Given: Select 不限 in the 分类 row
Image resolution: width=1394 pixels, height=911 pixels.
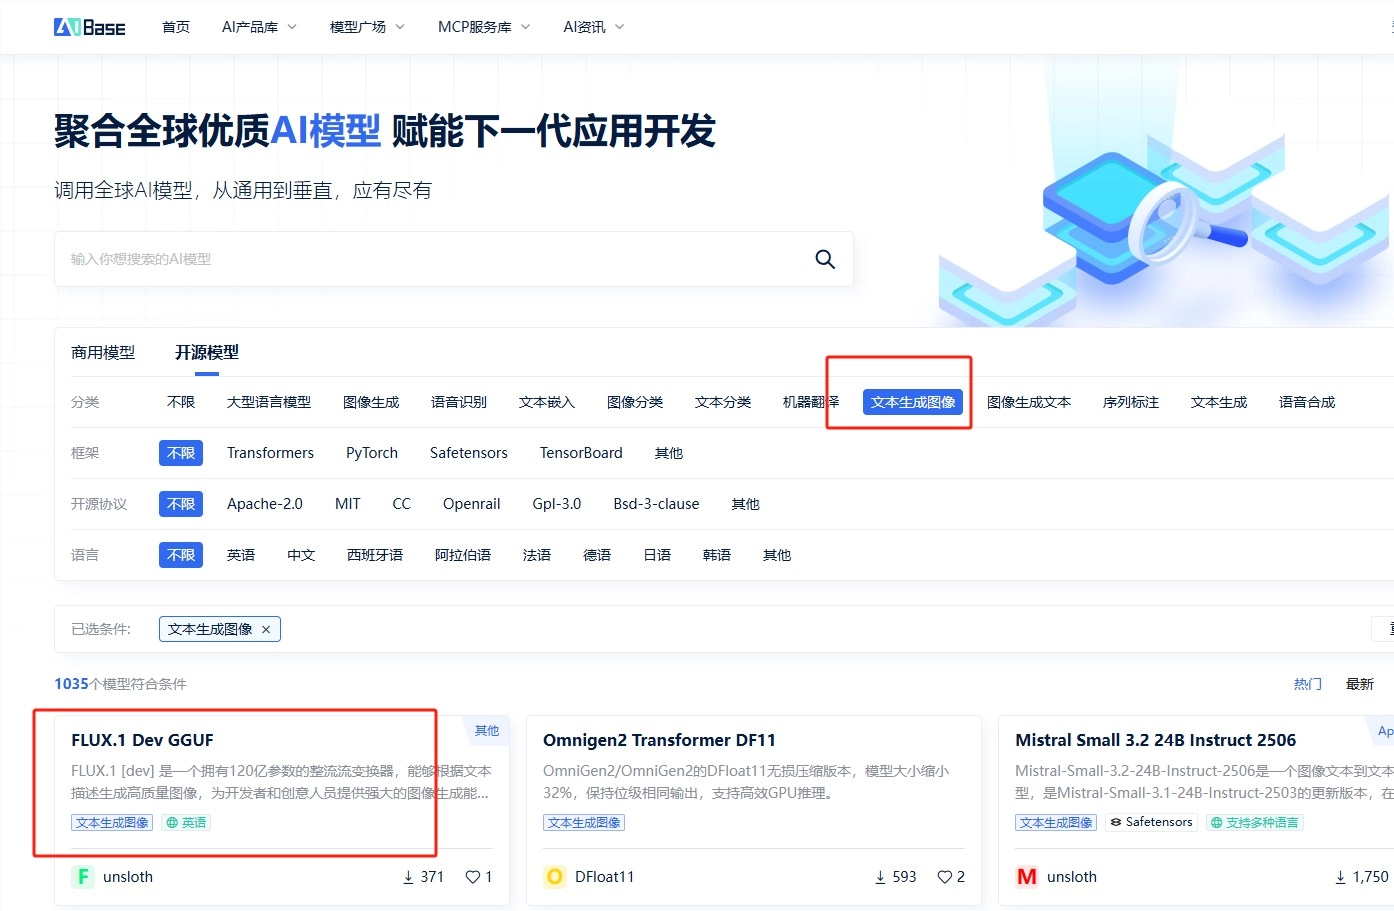Looking at the screenshot, I should point(181,402).
